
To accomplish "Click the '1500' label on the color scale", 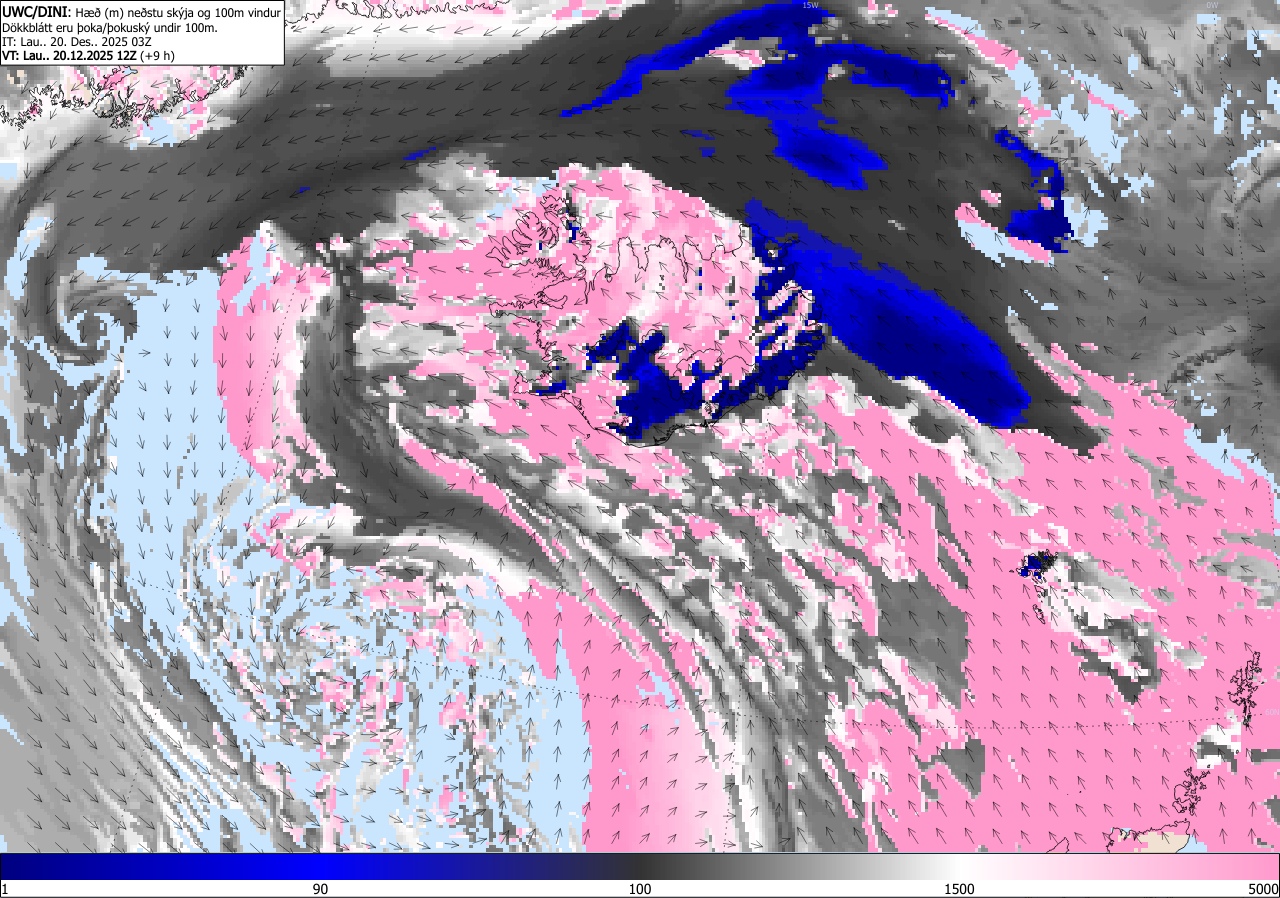I will tap(959, 889).
